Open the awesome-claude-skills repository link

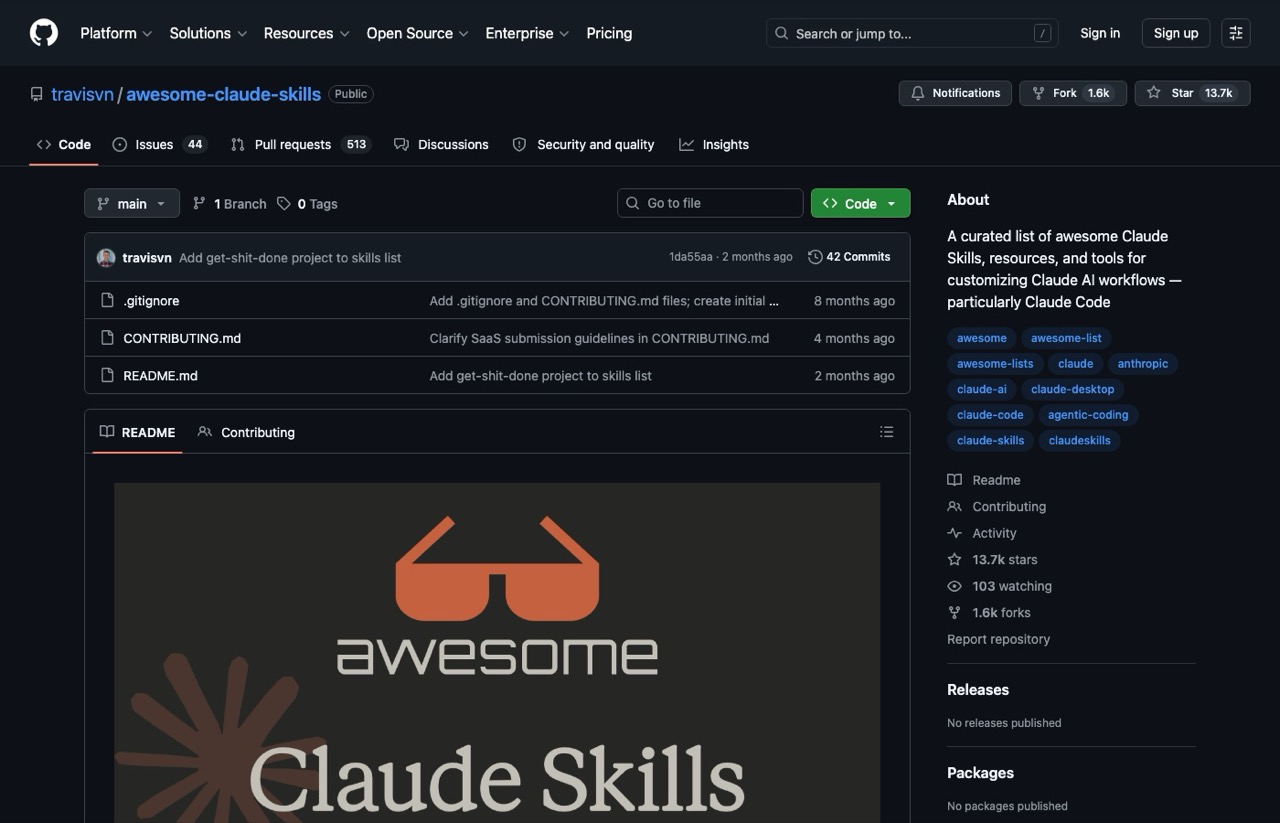[x=223, y=94]
